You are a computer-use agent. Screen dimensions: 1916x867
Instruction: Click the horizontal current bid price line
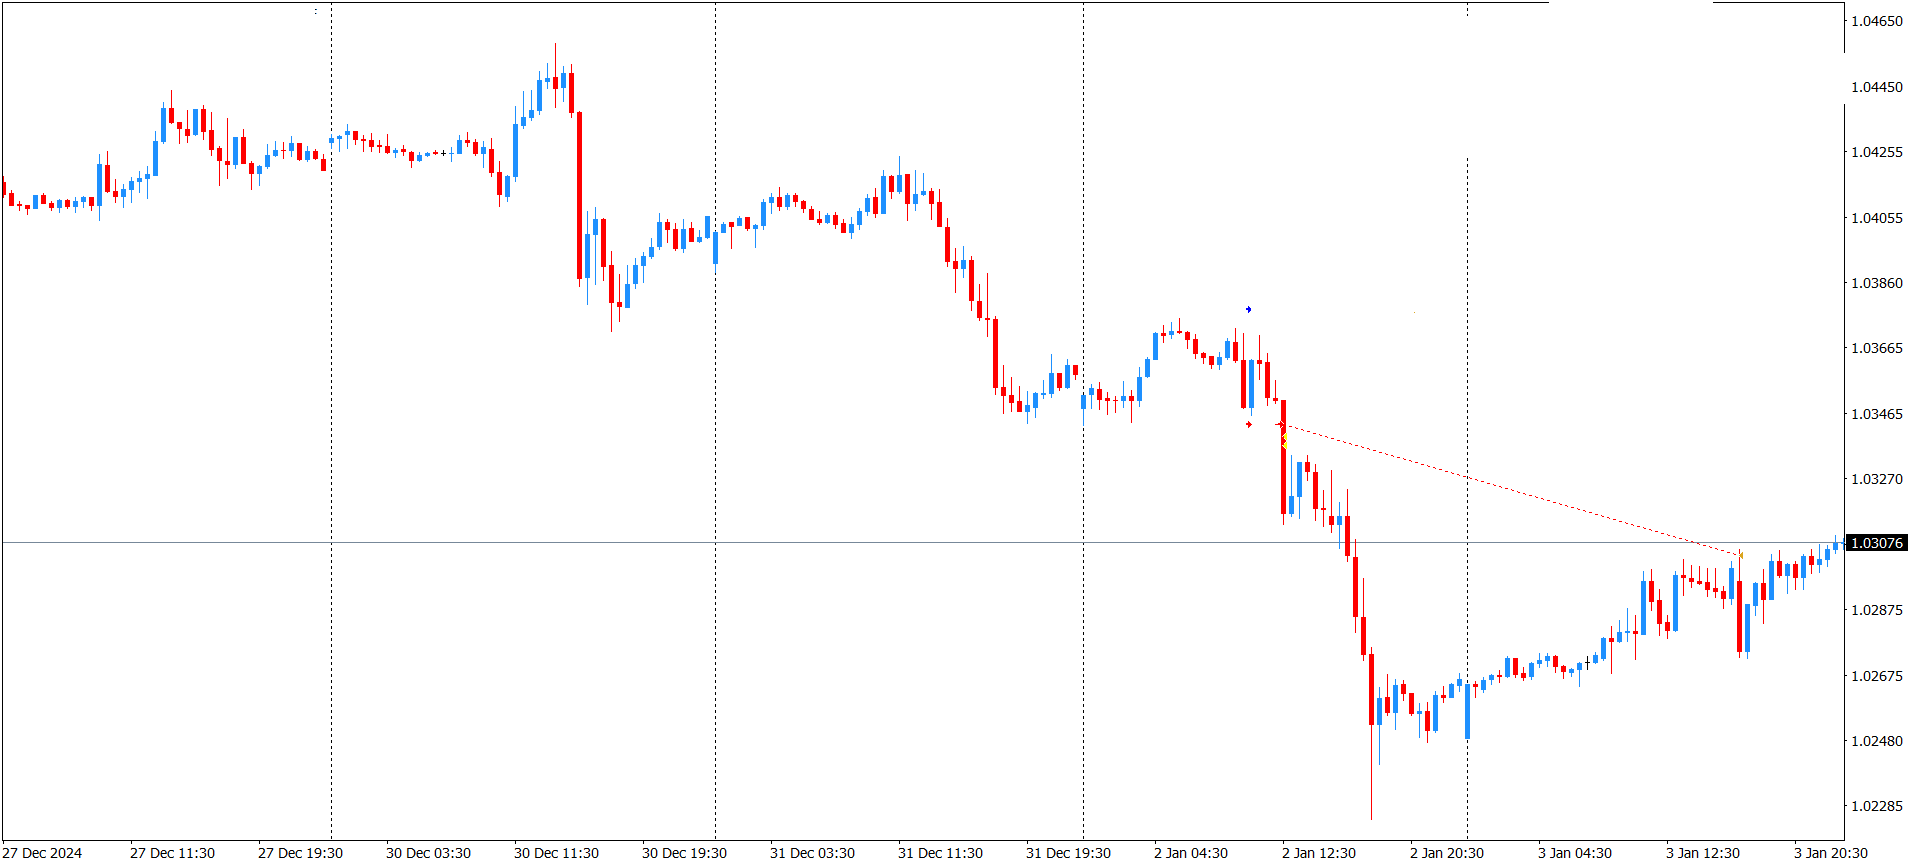[x=922, y=543]
